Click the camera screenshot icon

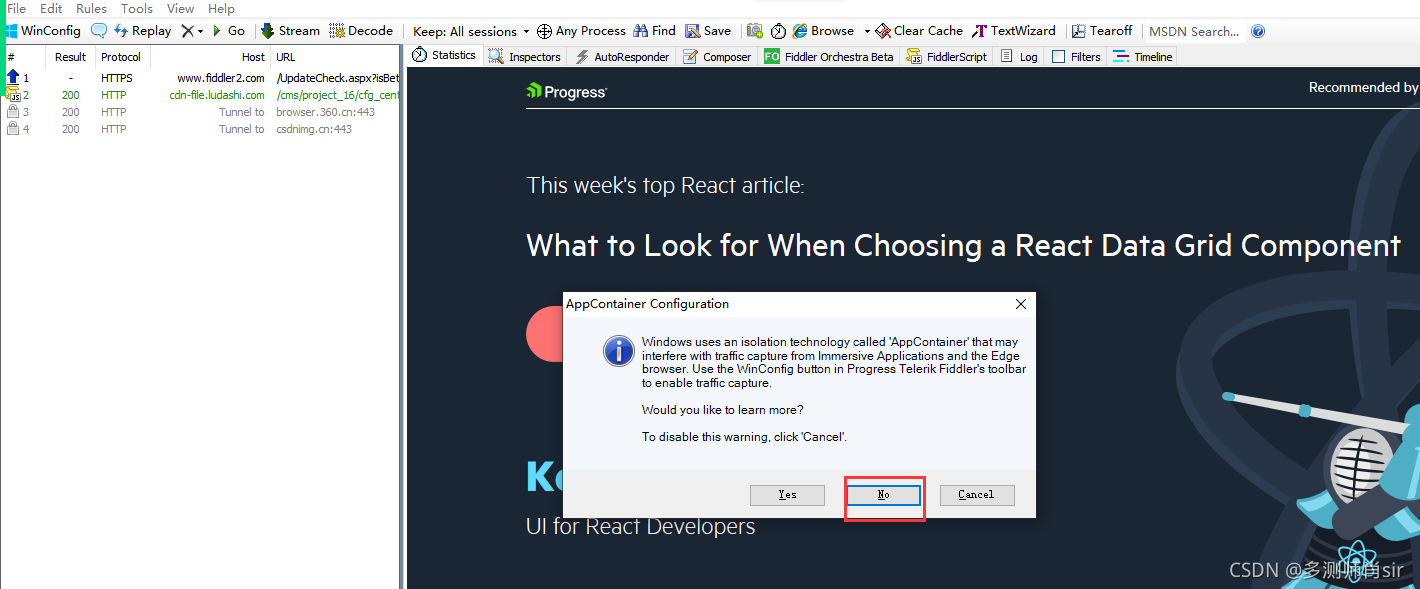pos(755,31)
